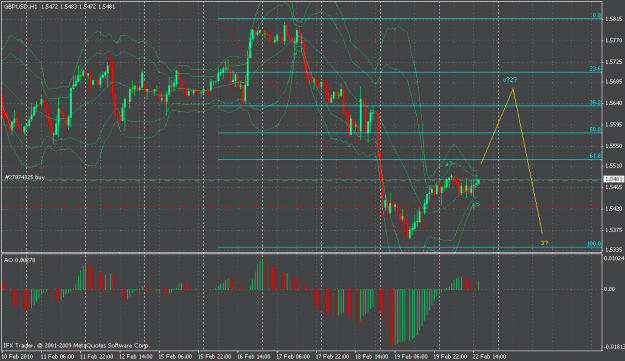
Task: Click the 19 Feb 22:00 time label
Action: coord(450,356)
